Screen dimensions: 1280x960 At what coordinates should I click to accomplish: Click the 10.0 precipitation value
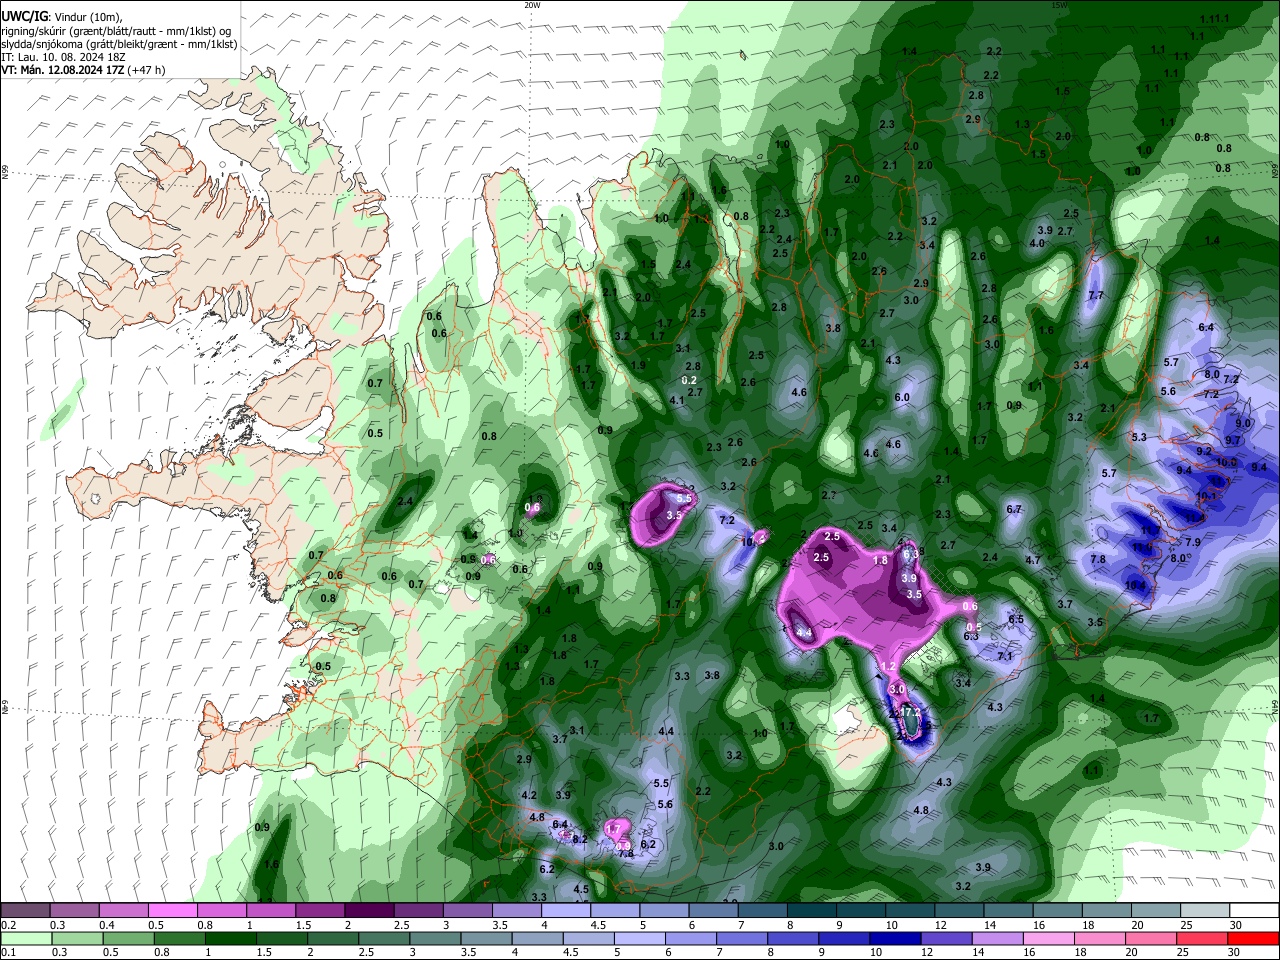click(1226, 462)
